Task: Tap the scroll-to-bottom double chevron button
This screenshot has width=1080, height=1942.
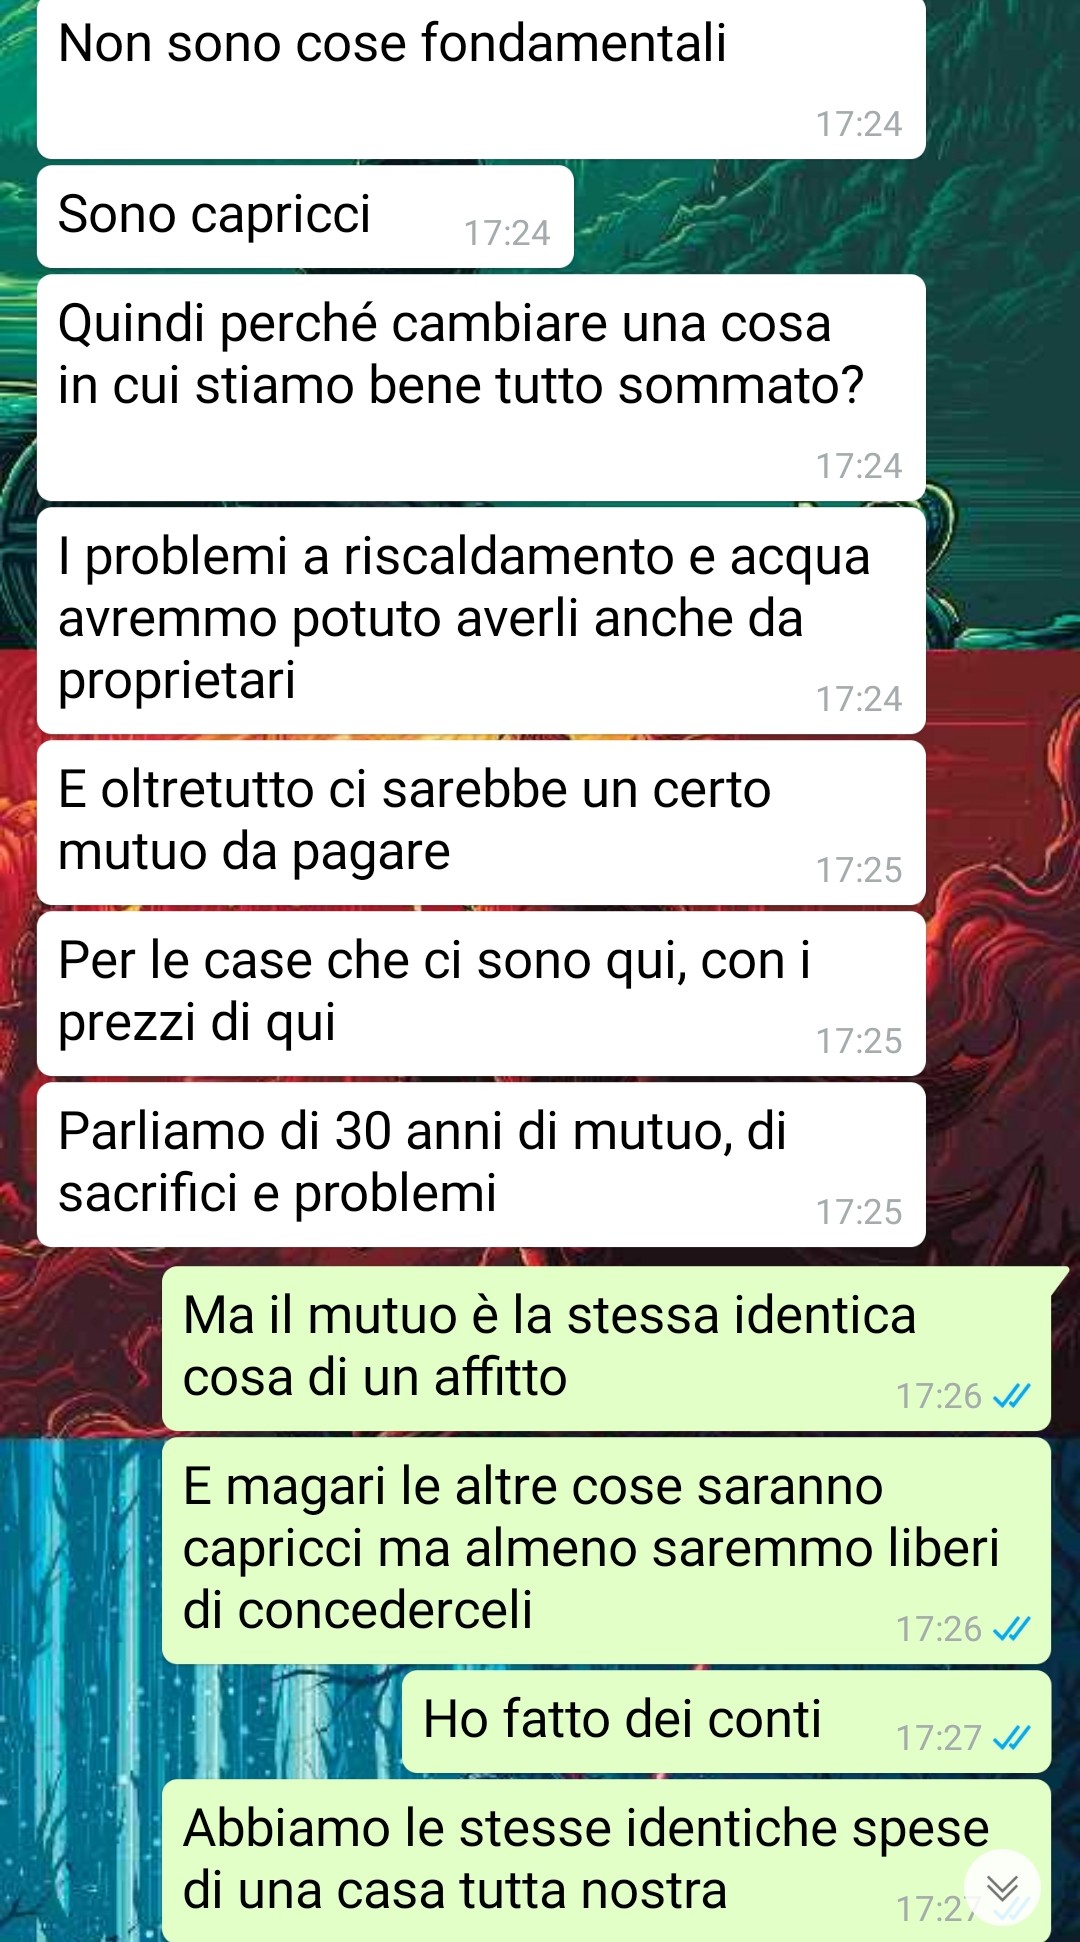Action: point(1002,1887)
